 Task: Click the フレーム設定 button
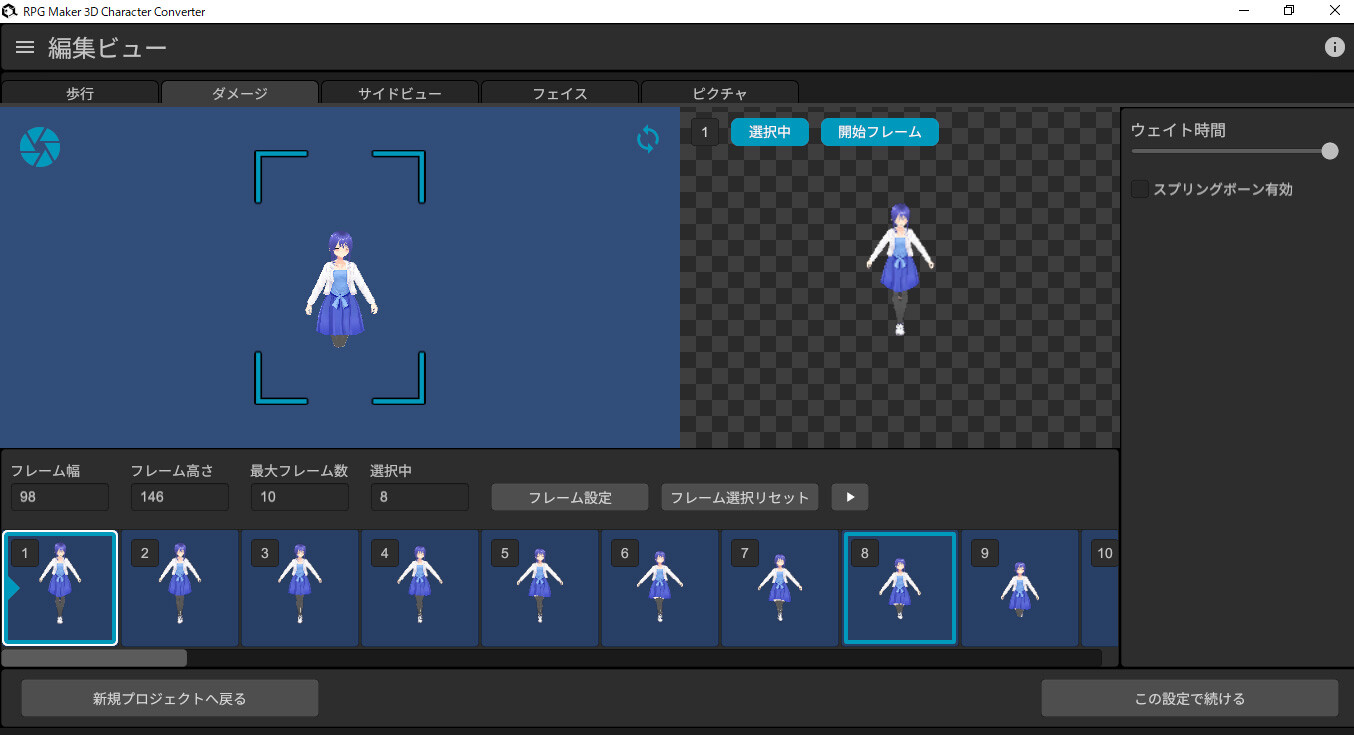click(569, 496)
